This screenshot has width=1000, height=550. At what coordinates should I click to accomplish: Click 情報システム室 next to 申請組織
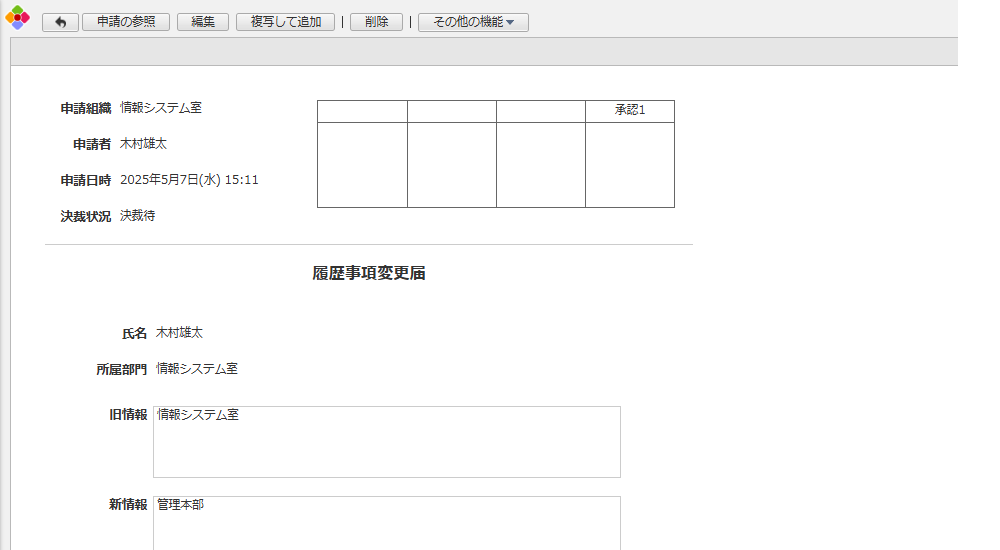tap(161, 108)
